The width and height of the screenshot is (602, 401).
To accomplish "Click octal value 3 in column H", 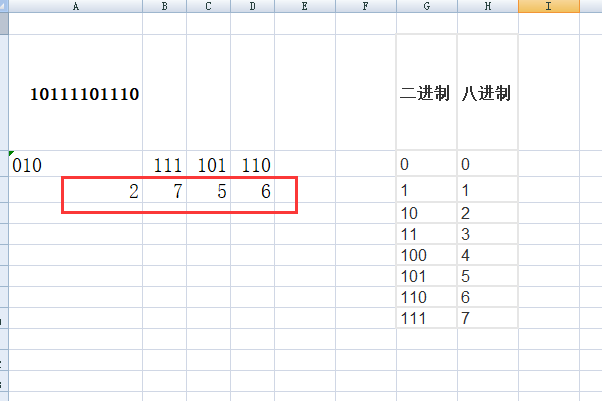I will pos(488,234).
